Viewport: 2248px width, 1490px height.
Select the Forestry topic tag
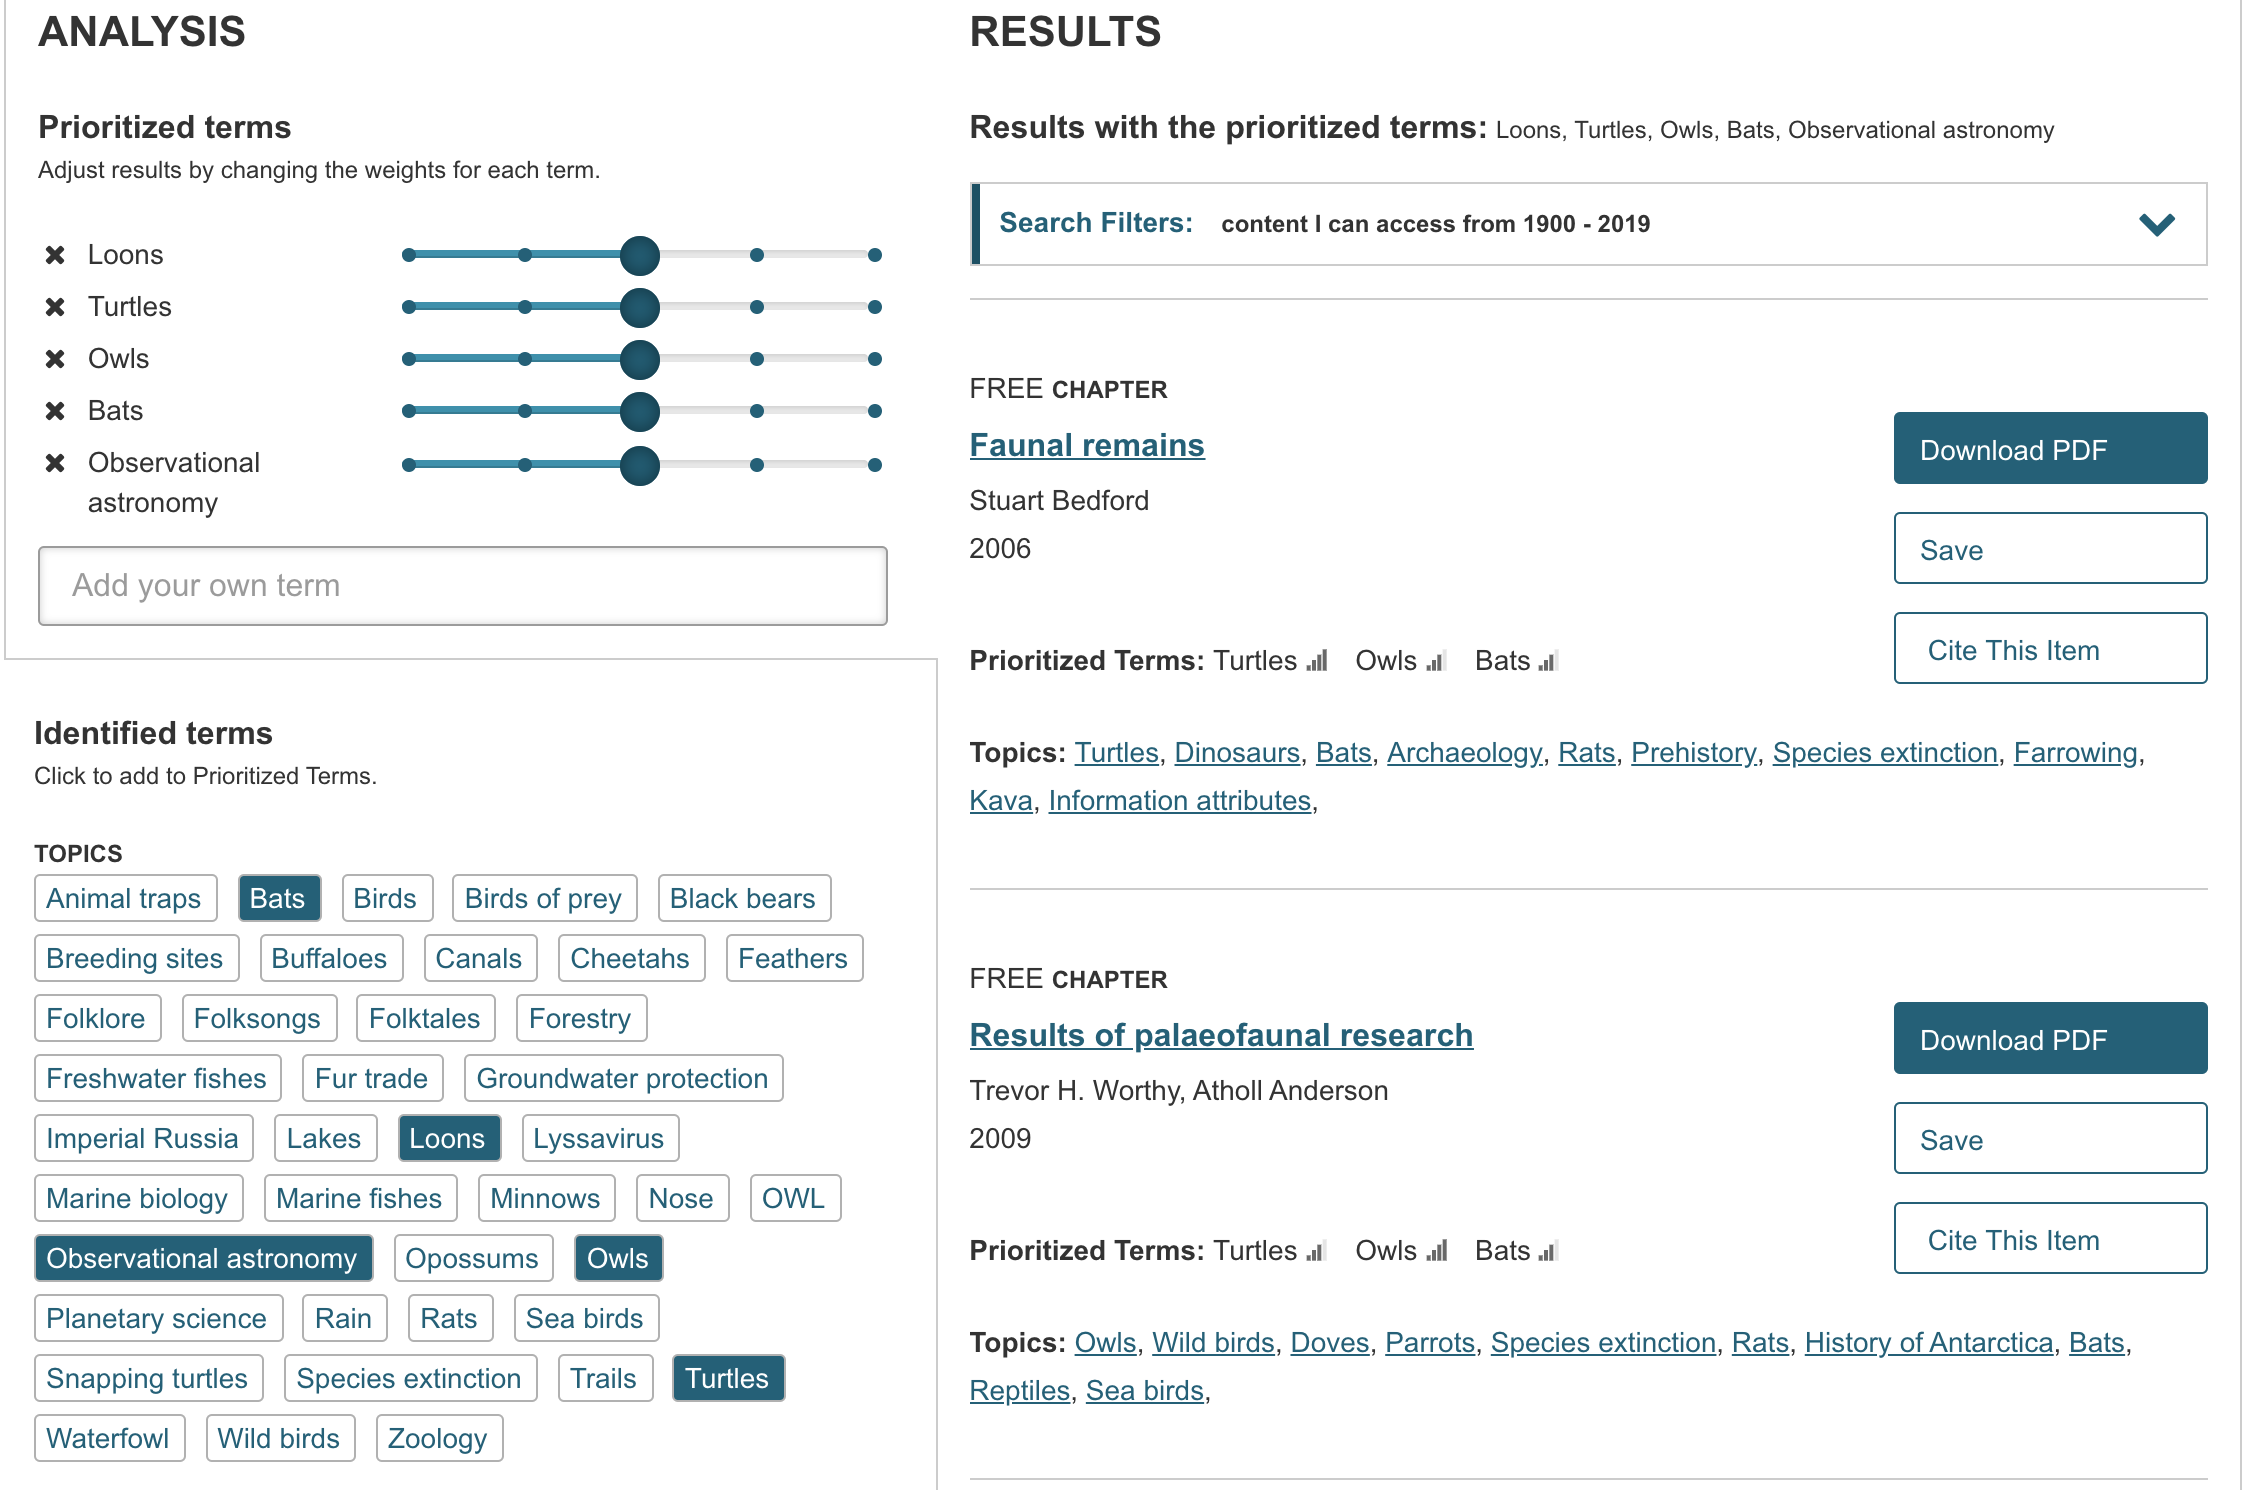[581, 1018]
